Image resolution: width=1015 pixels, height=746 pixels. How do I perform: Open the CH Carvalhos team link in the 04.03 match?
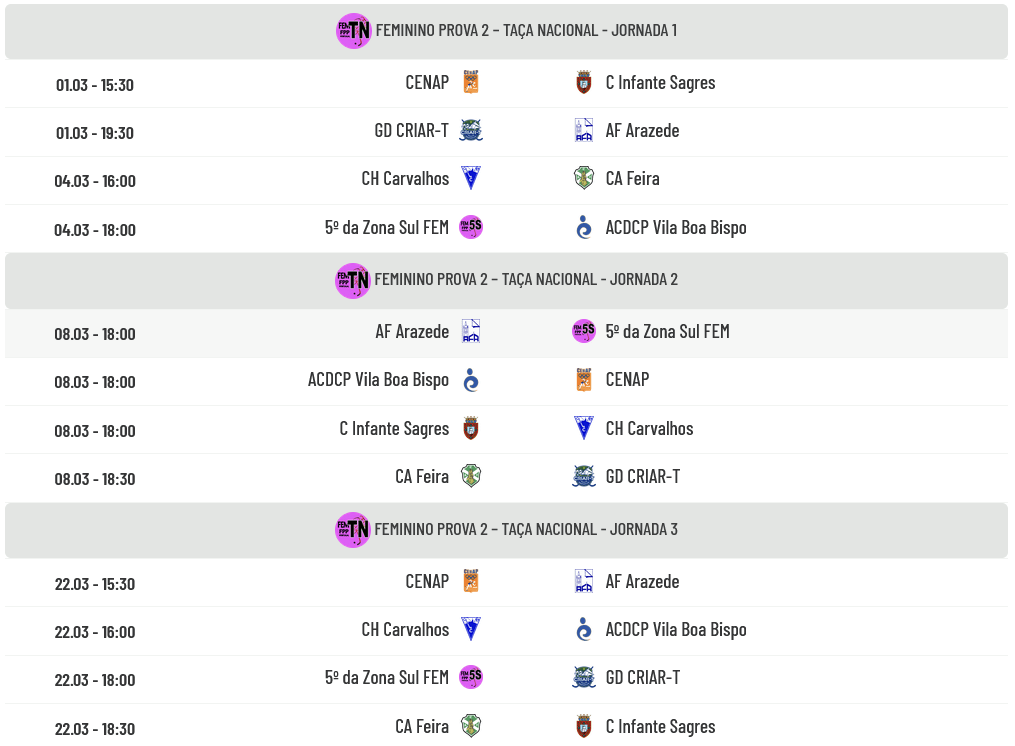405,179
